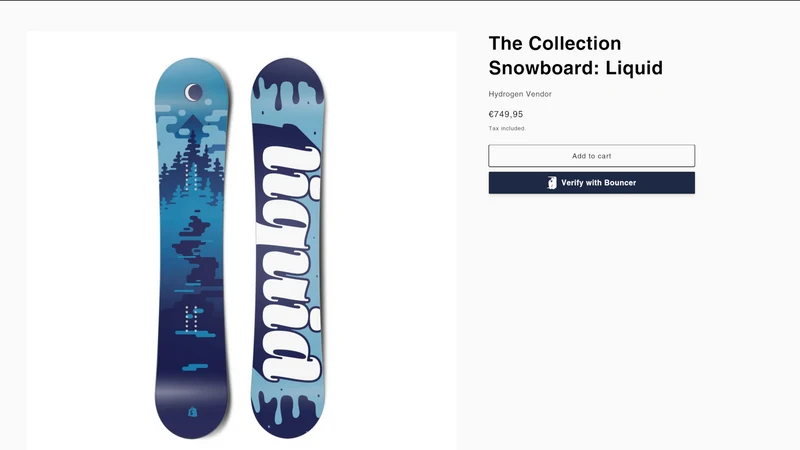Click the Verify with Bouncer button
Viewport: 800px width, 450px height.
point(591,183)
